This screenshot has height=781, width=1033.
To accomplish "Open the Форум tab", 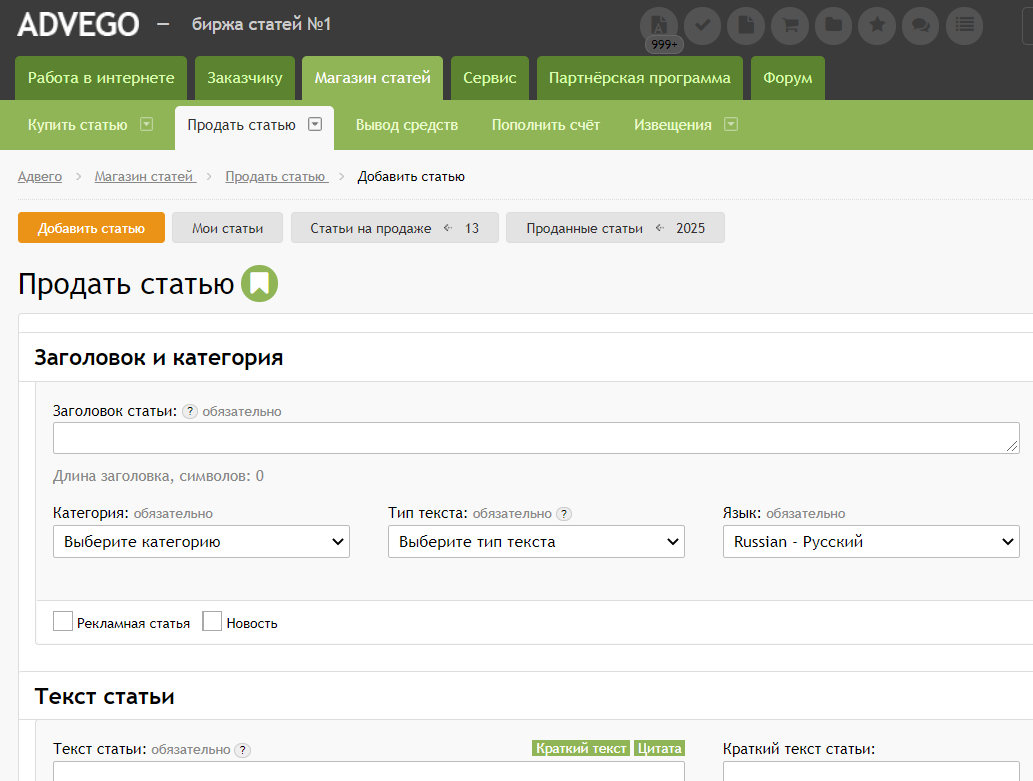I will [787, 78].
